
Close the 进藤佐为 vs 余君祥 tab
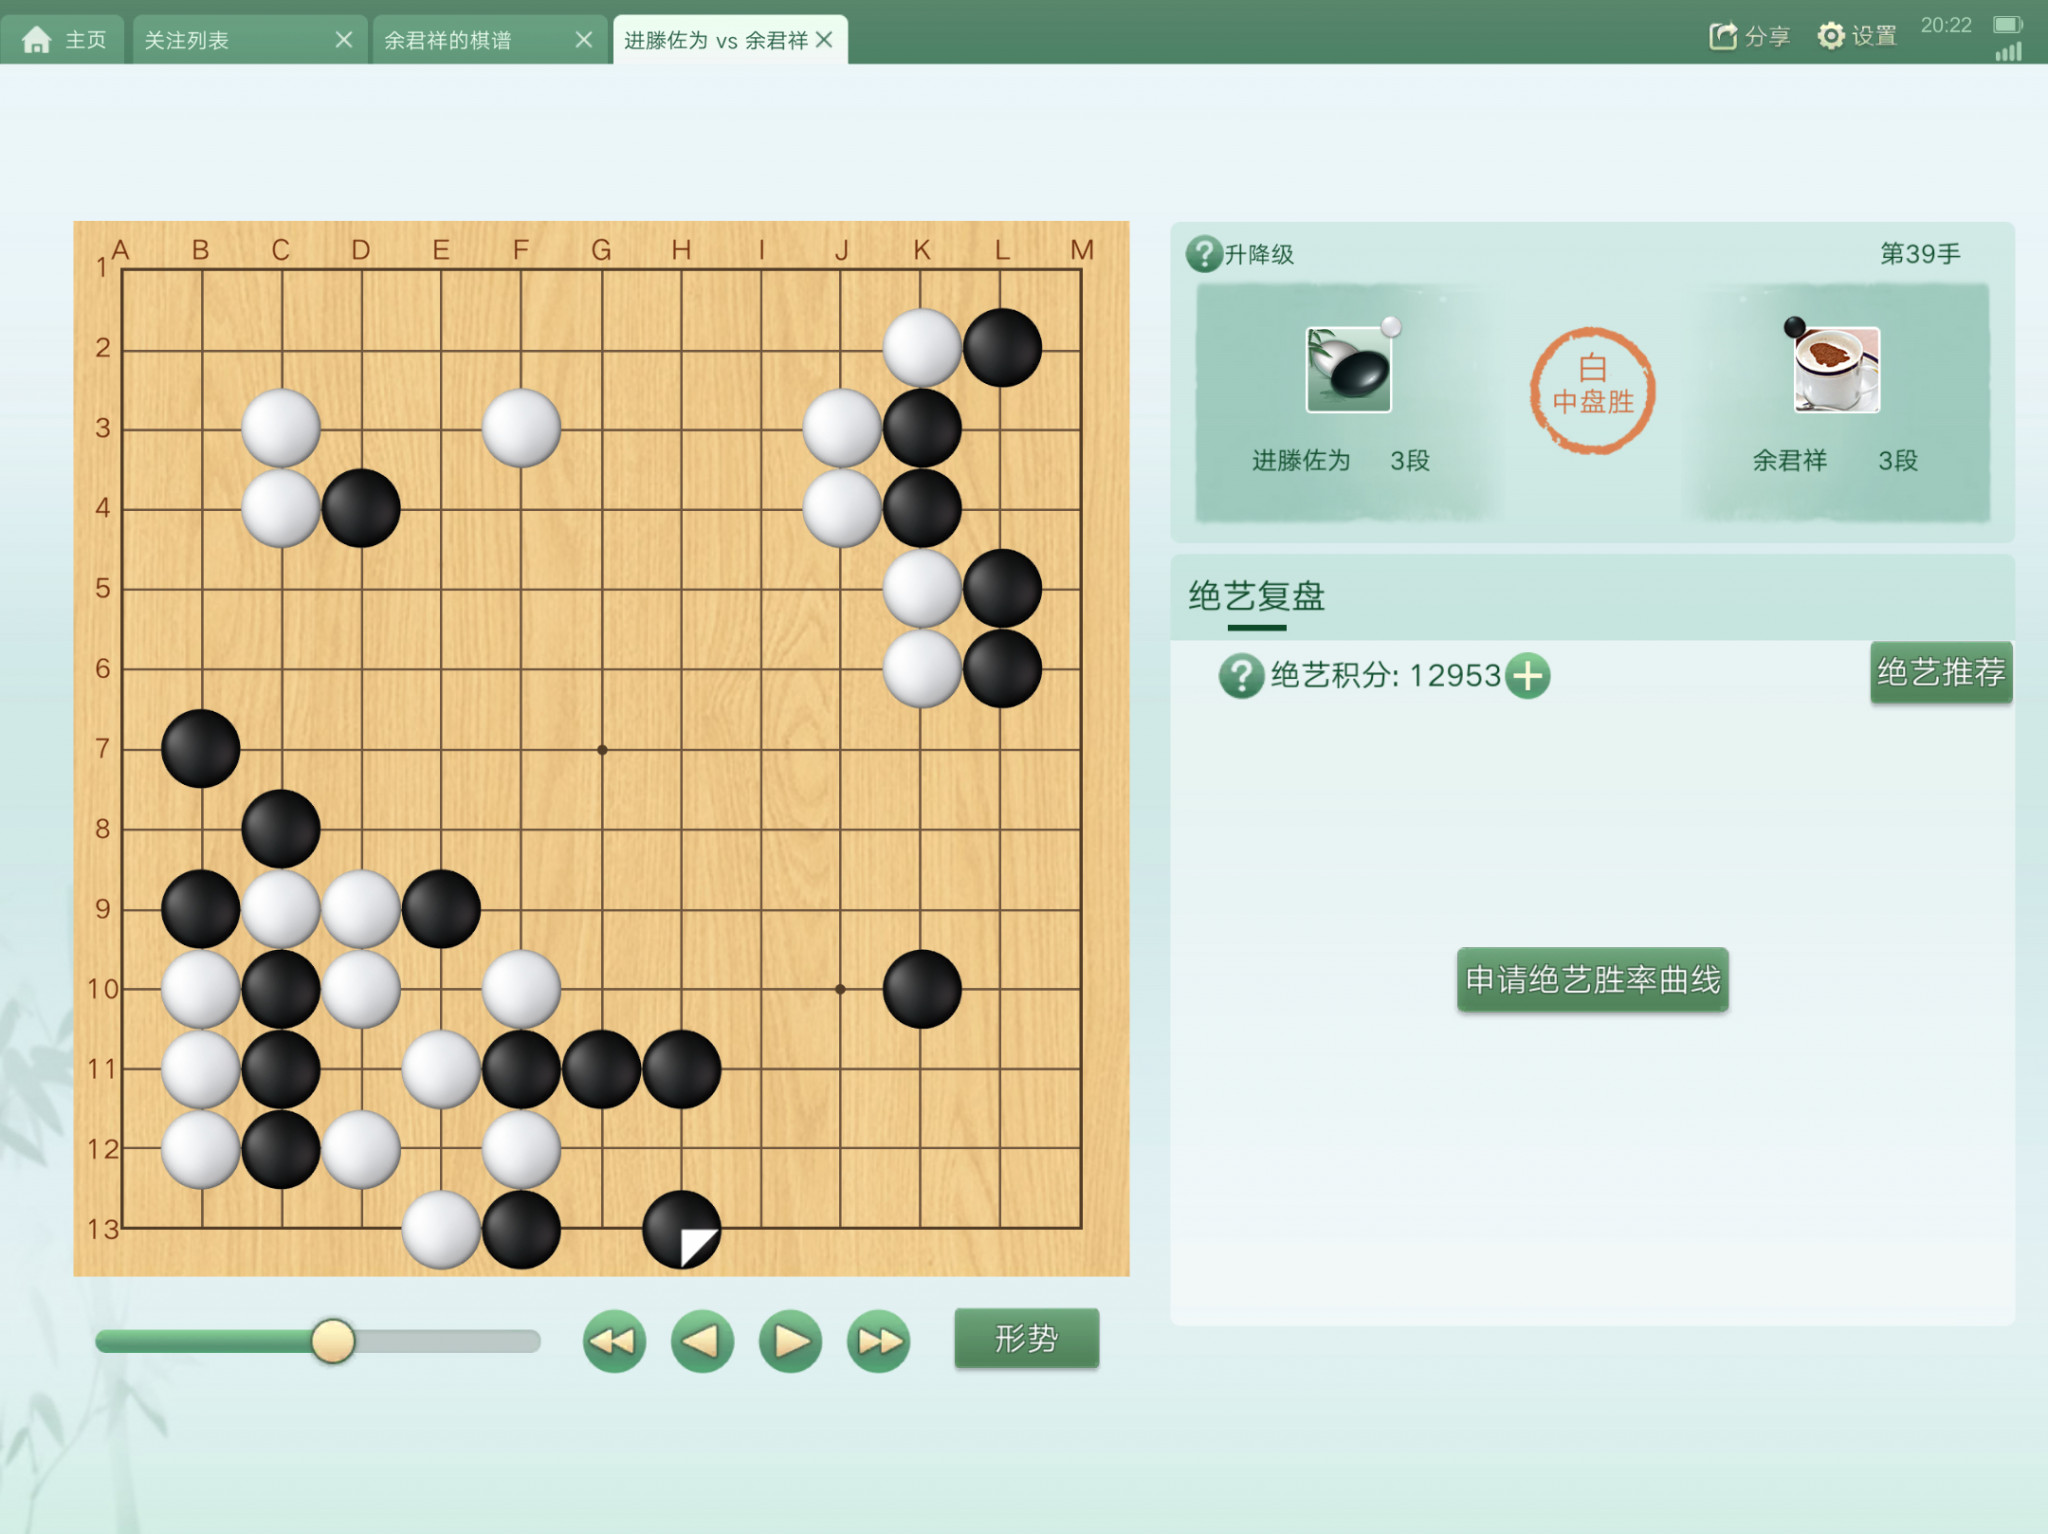click(824, 40)
